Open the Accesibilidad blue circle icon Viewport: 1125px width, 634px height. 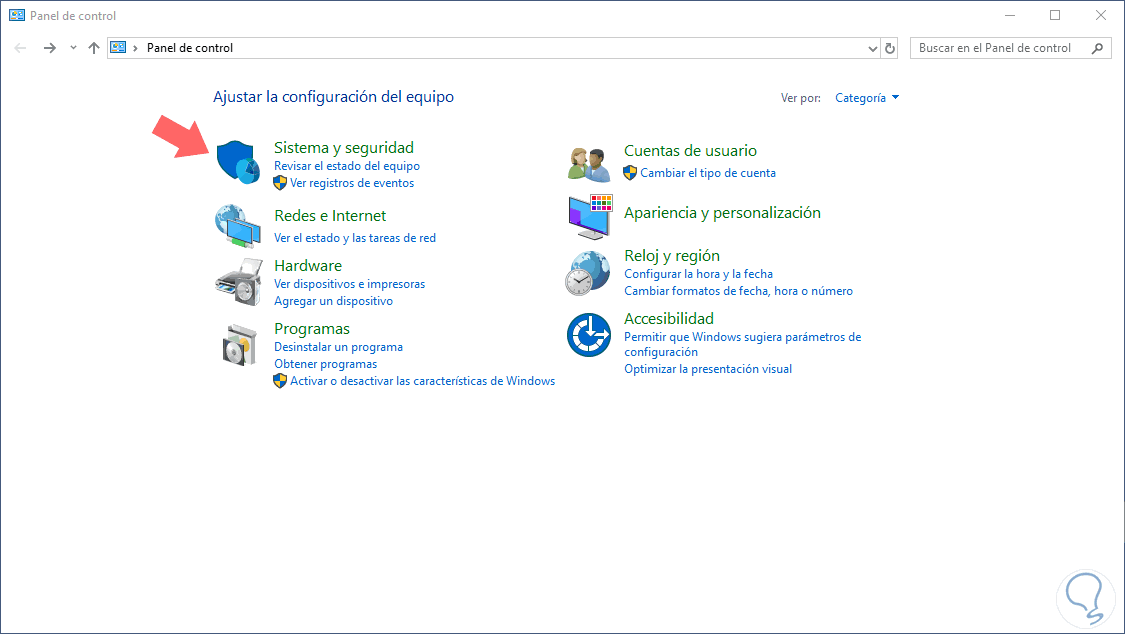[x=588, y=335]
